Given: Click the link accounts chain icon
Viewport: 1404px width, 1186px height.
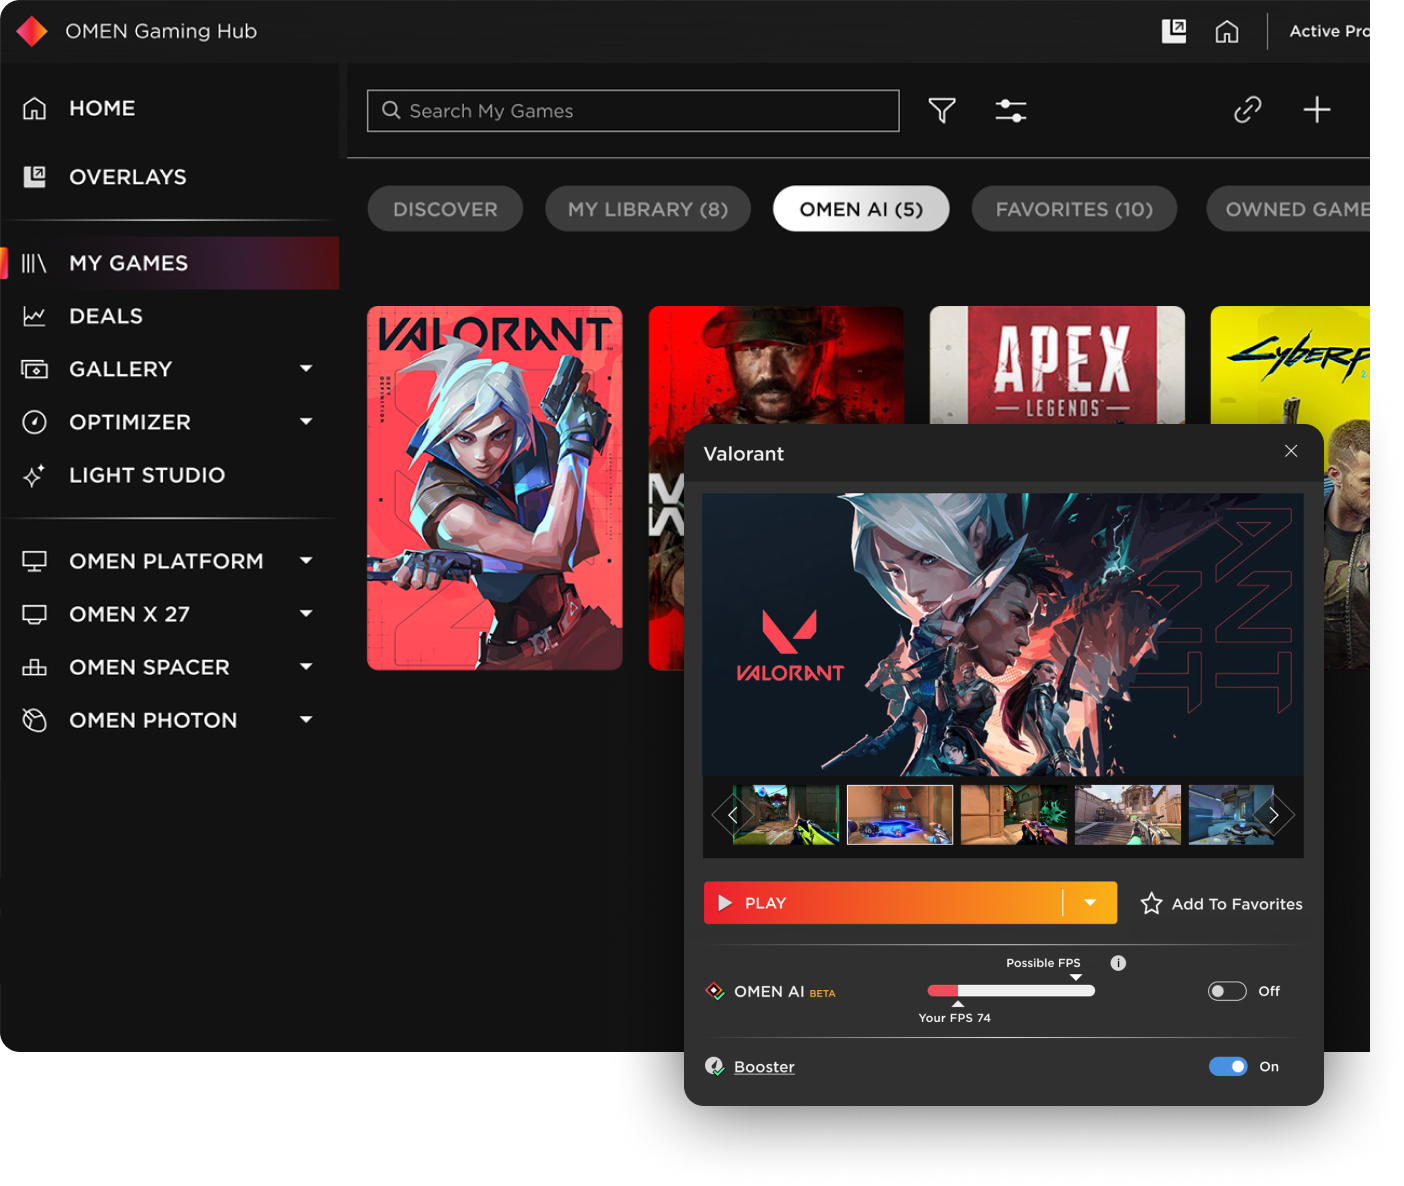Looking at the screenshot, I should pyautogui.click(x=1247, y=109).
